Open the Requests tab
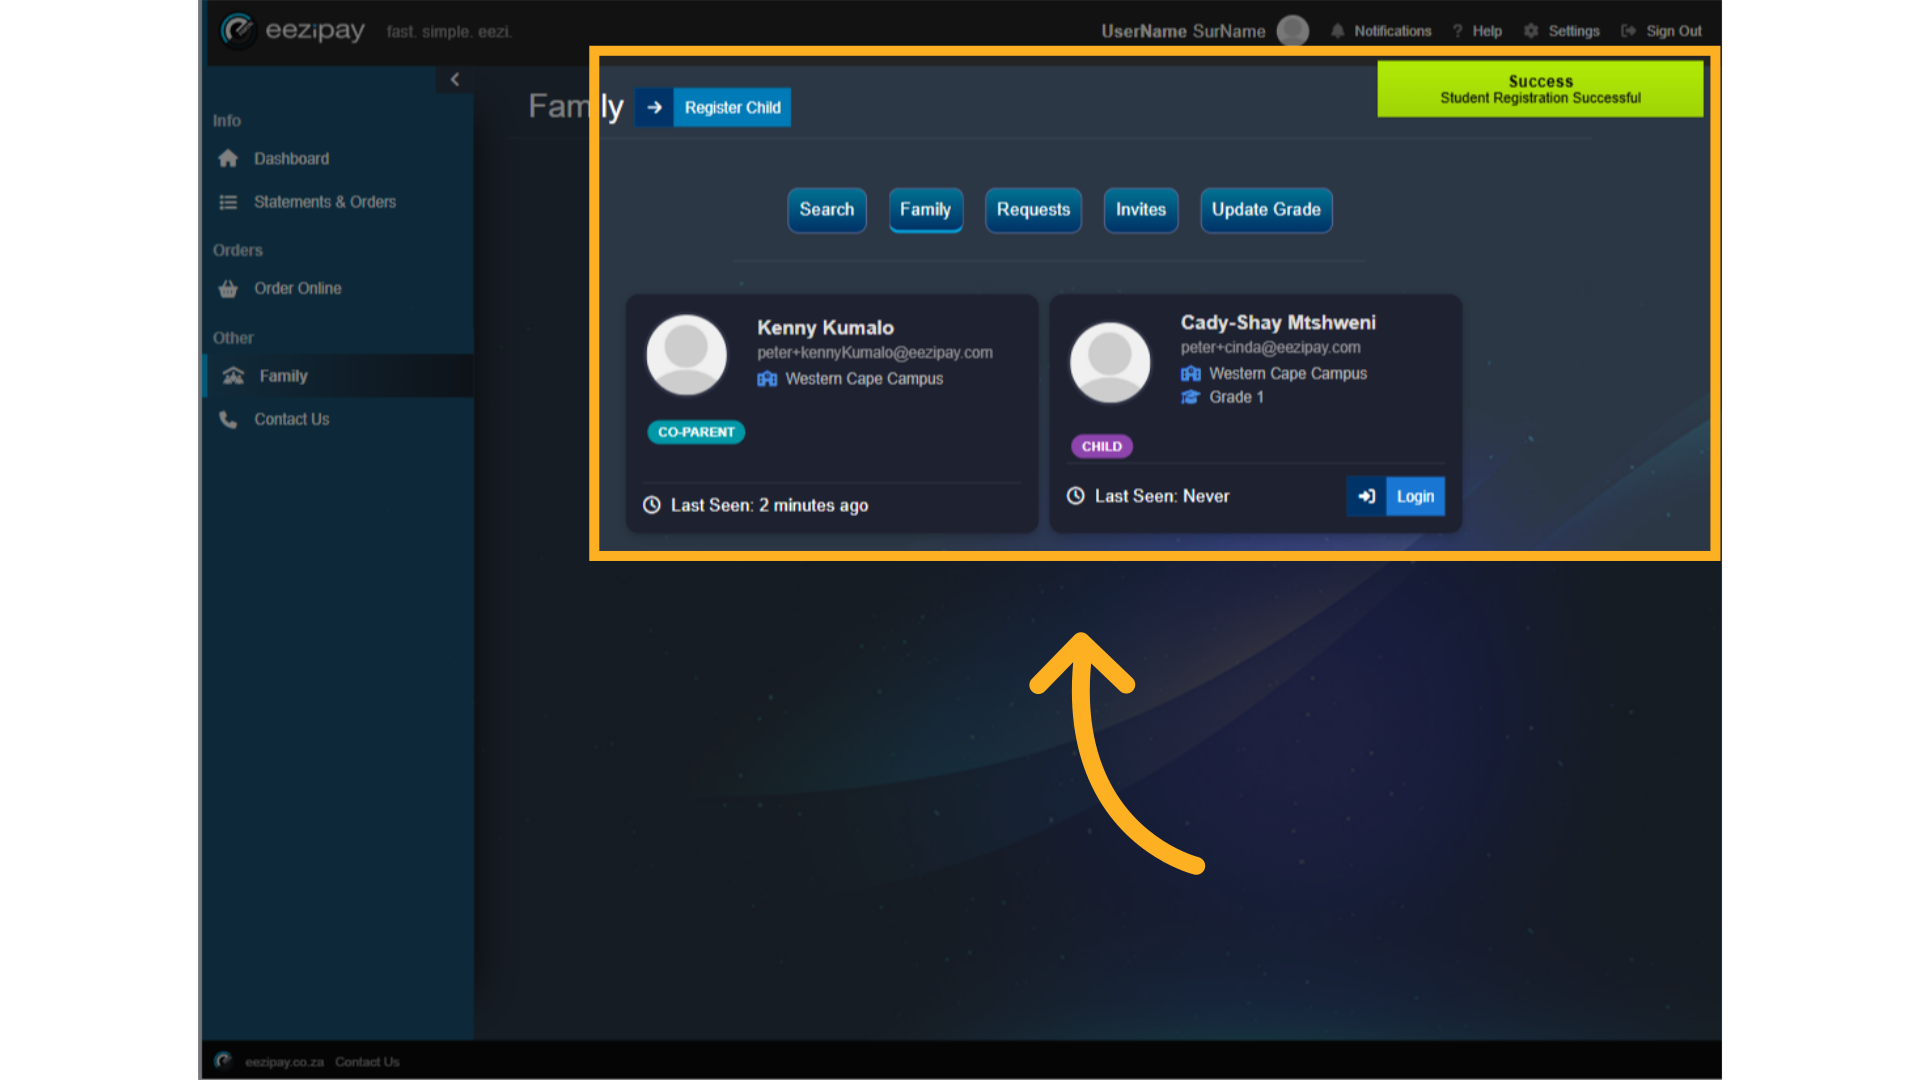Screen dimensions: 1920x1080 pos(1033,210)
